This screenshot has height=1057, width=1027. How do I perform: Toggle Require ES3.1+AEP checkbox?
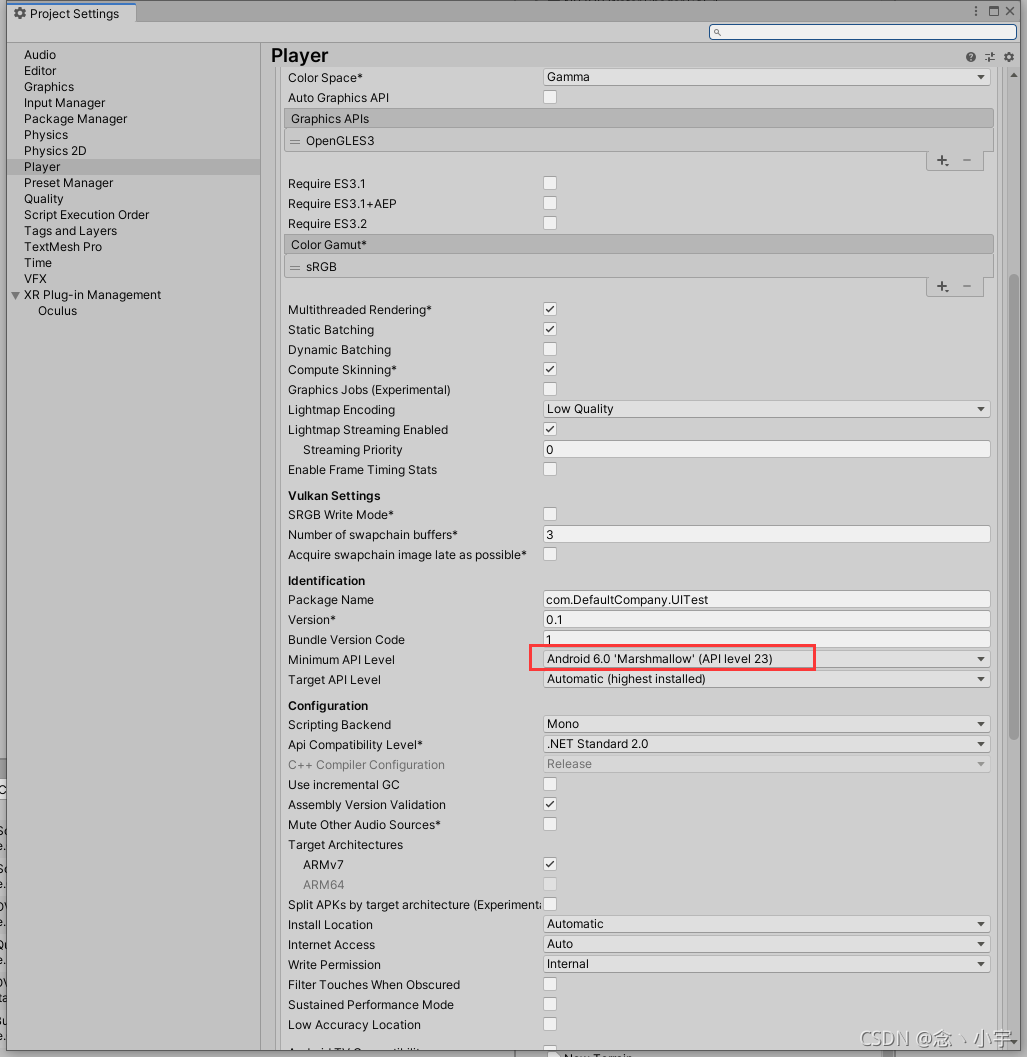click(550, 203)
